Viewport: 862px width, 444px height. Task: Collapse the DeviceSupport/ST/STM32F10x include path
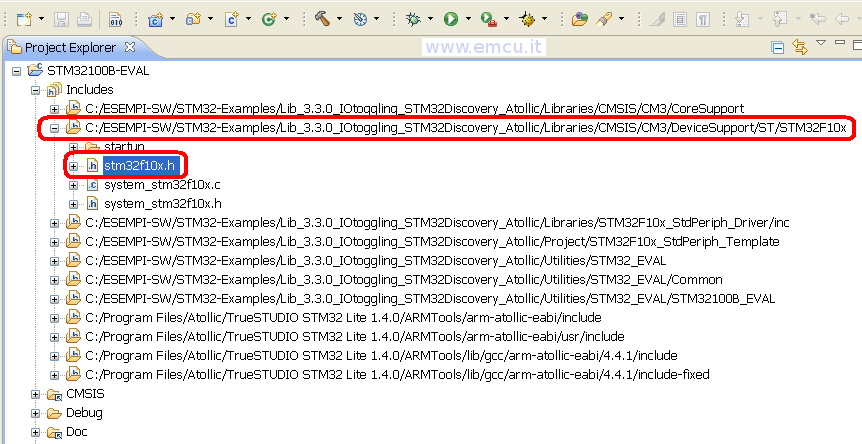[54, 128]
